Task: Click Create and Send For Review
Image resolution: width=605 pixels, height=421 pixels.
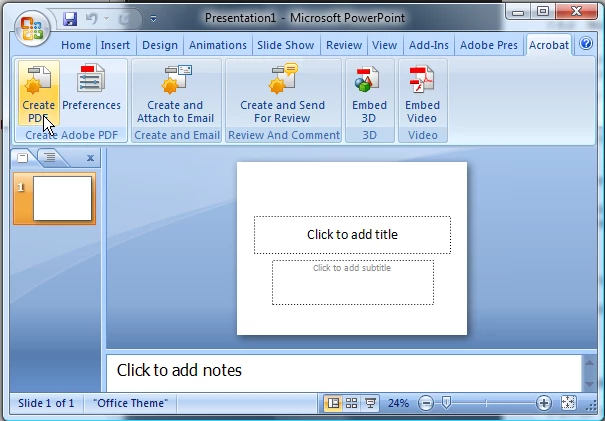Action: (x=283, y=93)
